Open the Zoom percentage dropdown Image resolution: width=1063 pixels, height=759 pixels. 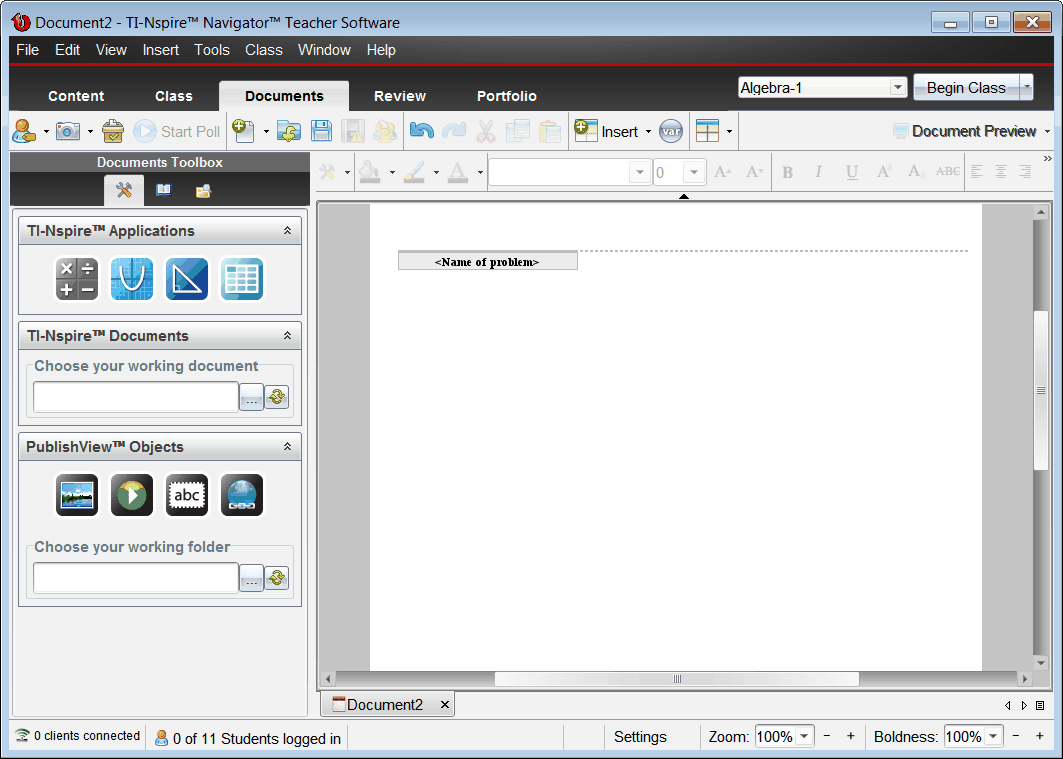[x=804, y=737]
